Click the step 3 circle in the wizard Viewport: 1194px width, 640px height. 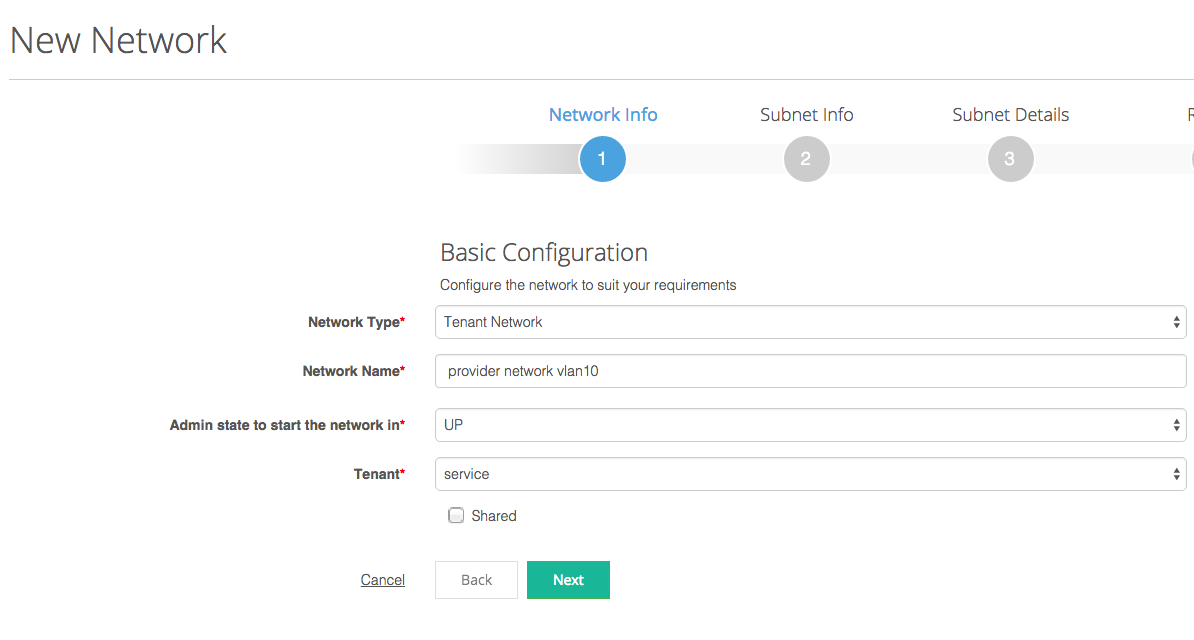tap(1010, 159)
